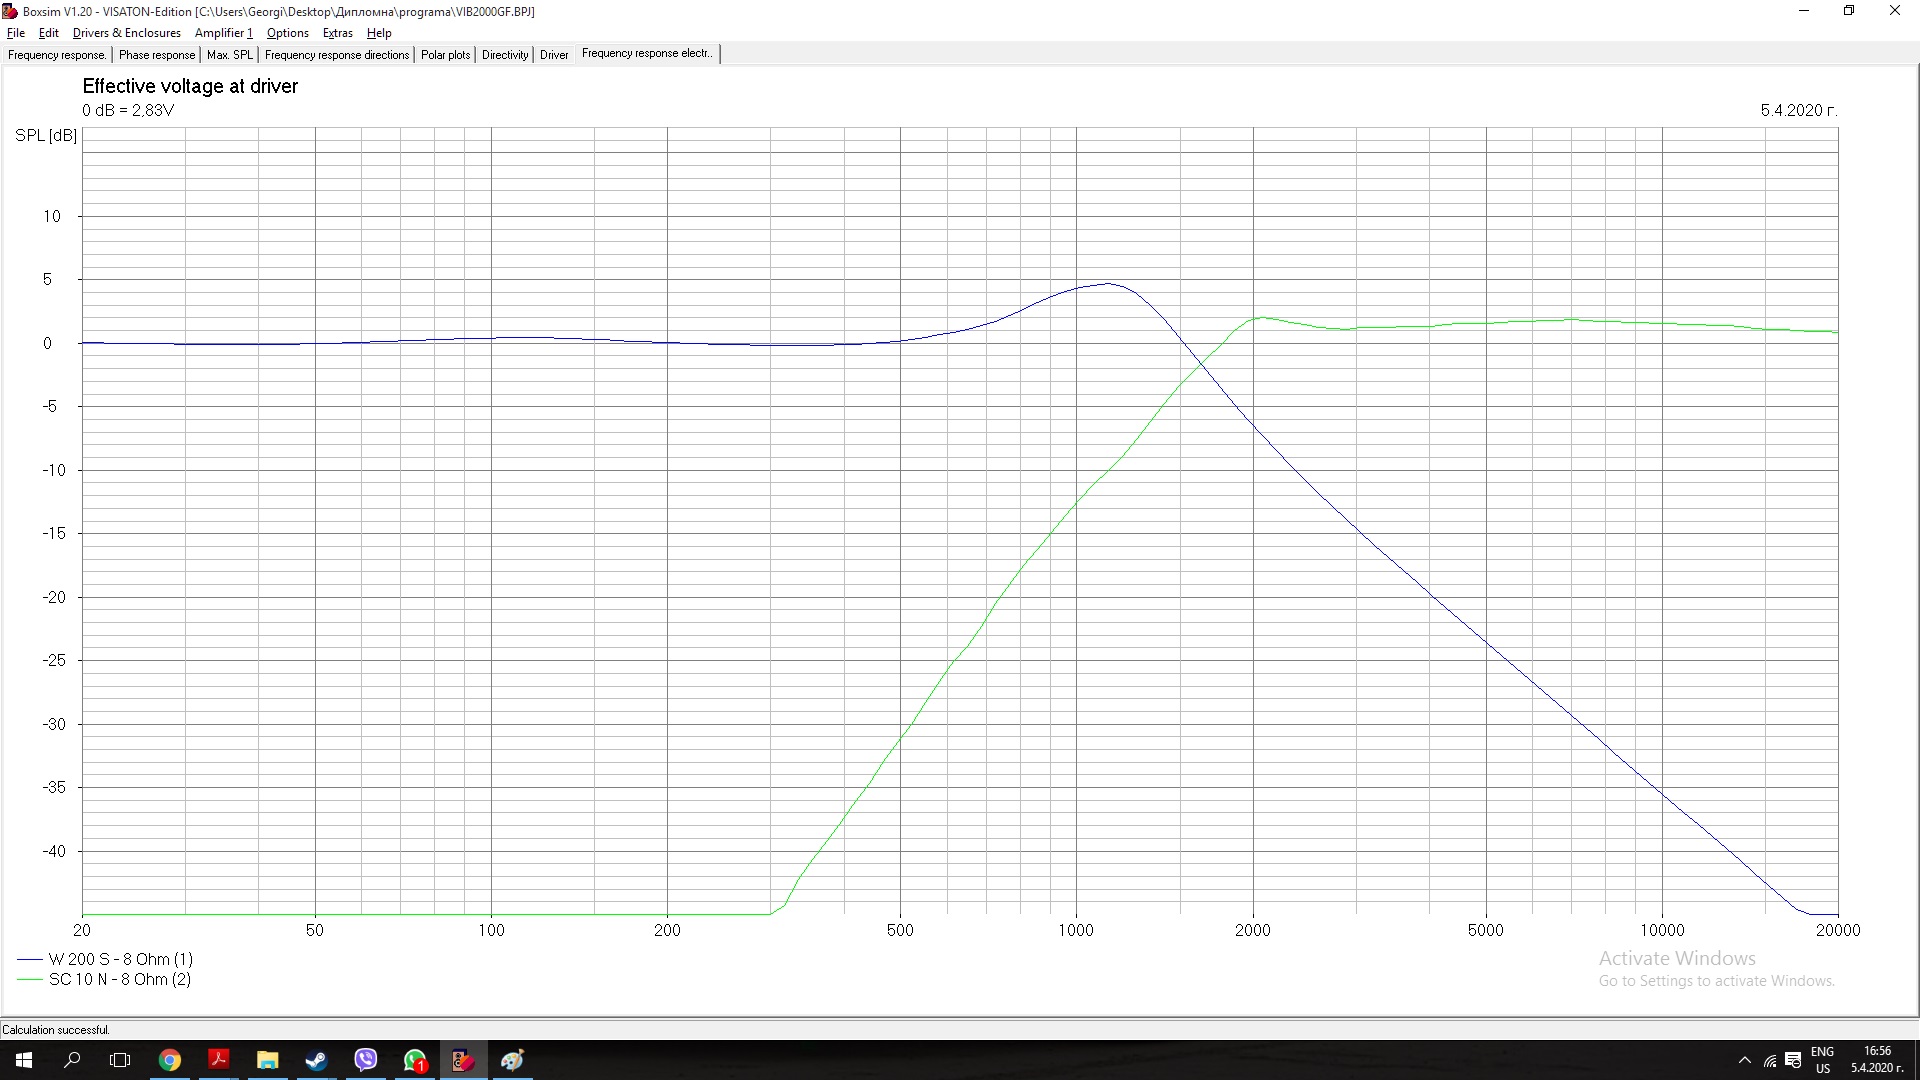Switch to the Phase response tab
The height and width of the screenshot is (1080, 1920).
click(x=157, y=55)
